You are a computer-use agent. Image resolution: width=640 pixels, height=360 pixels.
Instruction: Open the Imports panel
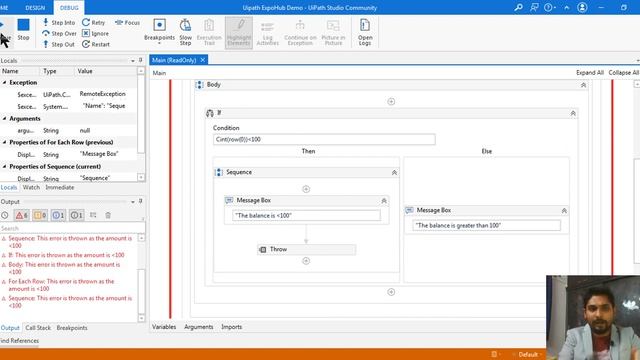tap(231, 327)
